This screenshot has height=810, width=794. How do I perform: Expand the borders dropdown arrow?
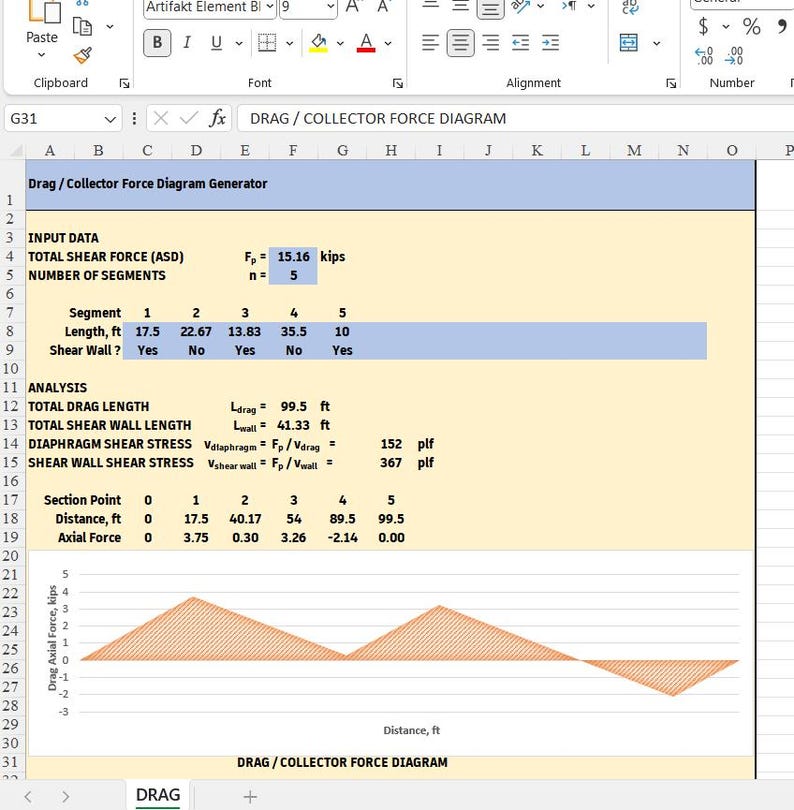289,43
